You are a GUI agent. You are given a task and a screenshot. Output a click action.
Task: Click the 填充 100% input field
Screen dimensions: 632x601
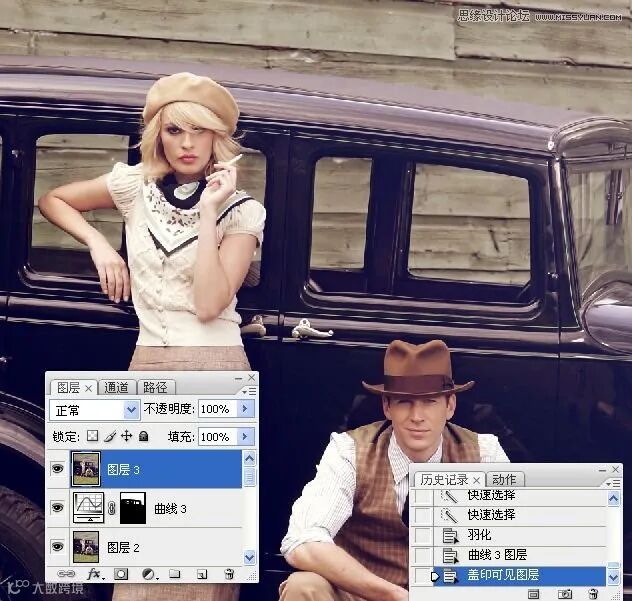point(217,437)
